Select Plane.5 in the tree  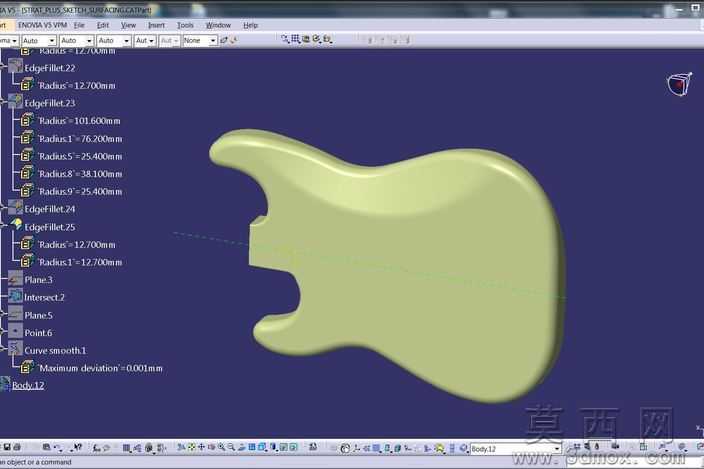(38, 315)
